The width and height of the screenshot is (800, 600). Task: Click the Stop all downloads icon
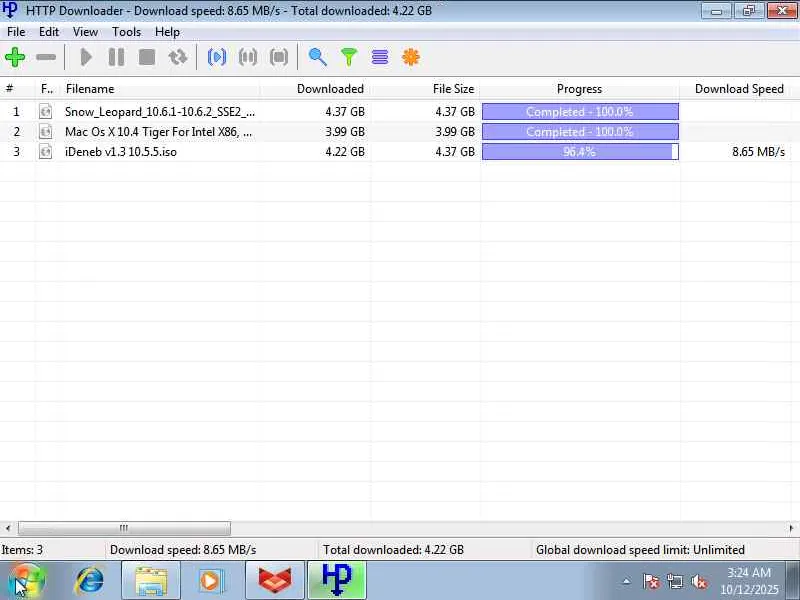pos(279,57)
